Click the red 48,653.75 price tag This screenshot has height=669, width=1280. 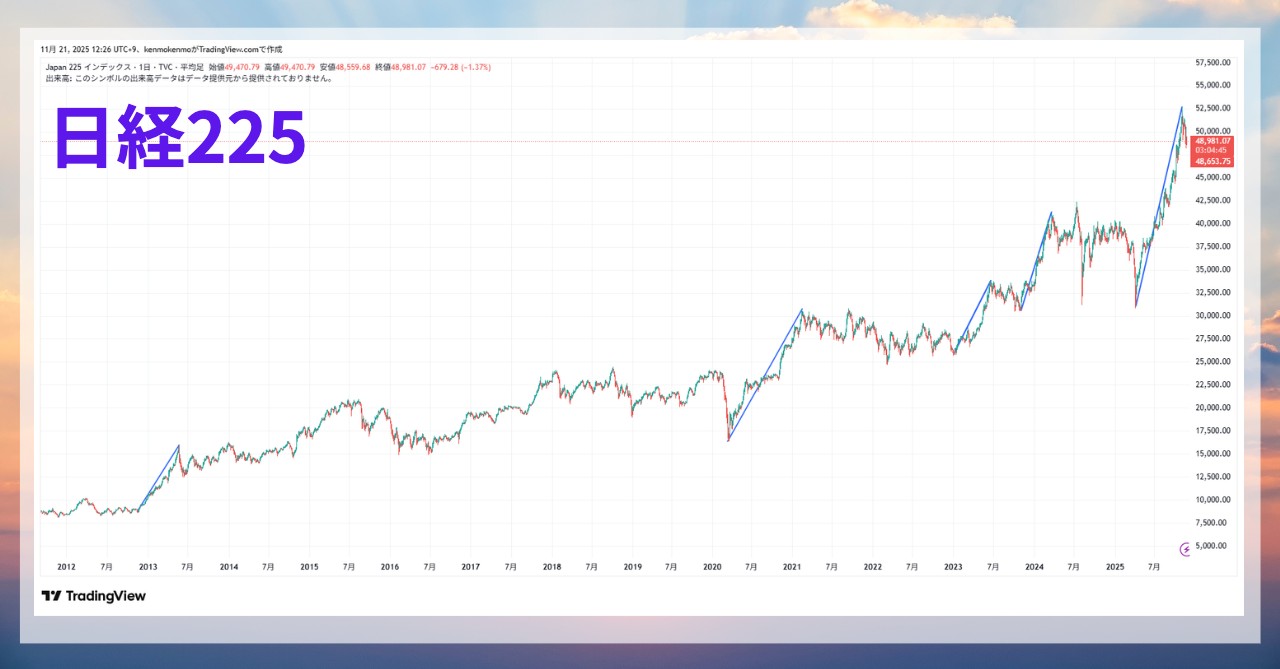point(1213,161)
